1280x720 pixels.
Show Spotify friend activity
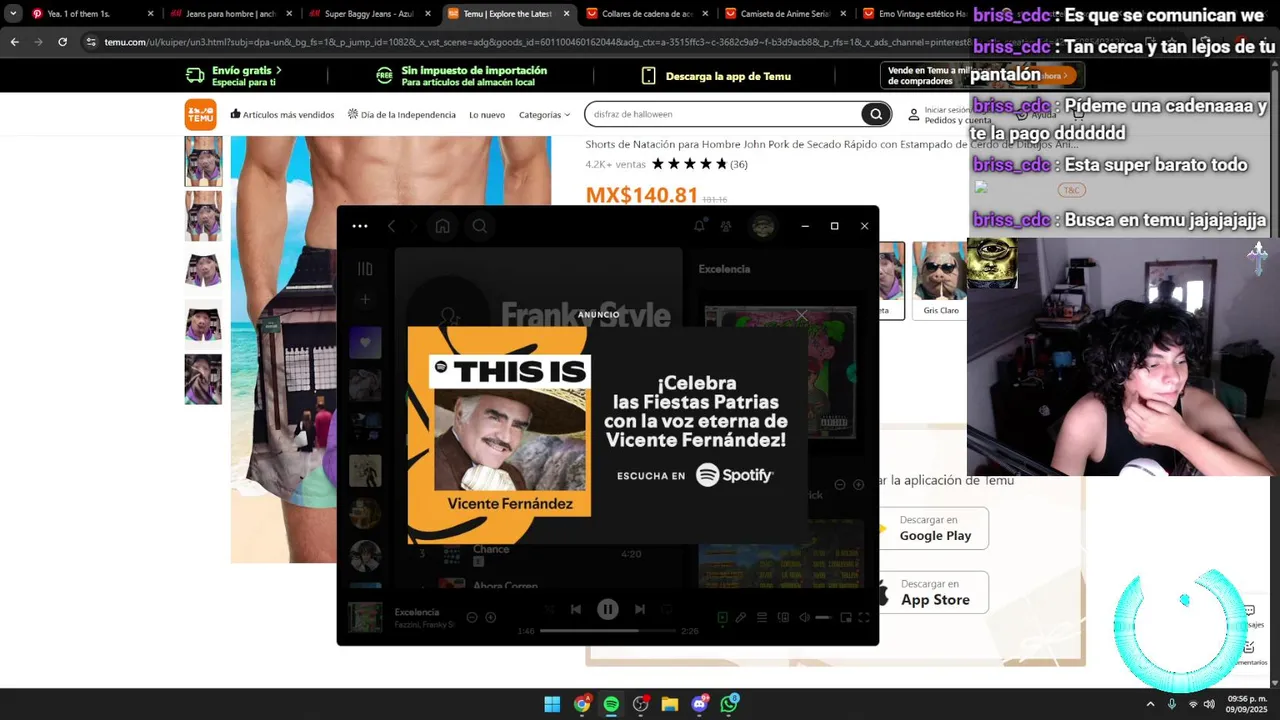pyautogui.click(x=726, y=226)
